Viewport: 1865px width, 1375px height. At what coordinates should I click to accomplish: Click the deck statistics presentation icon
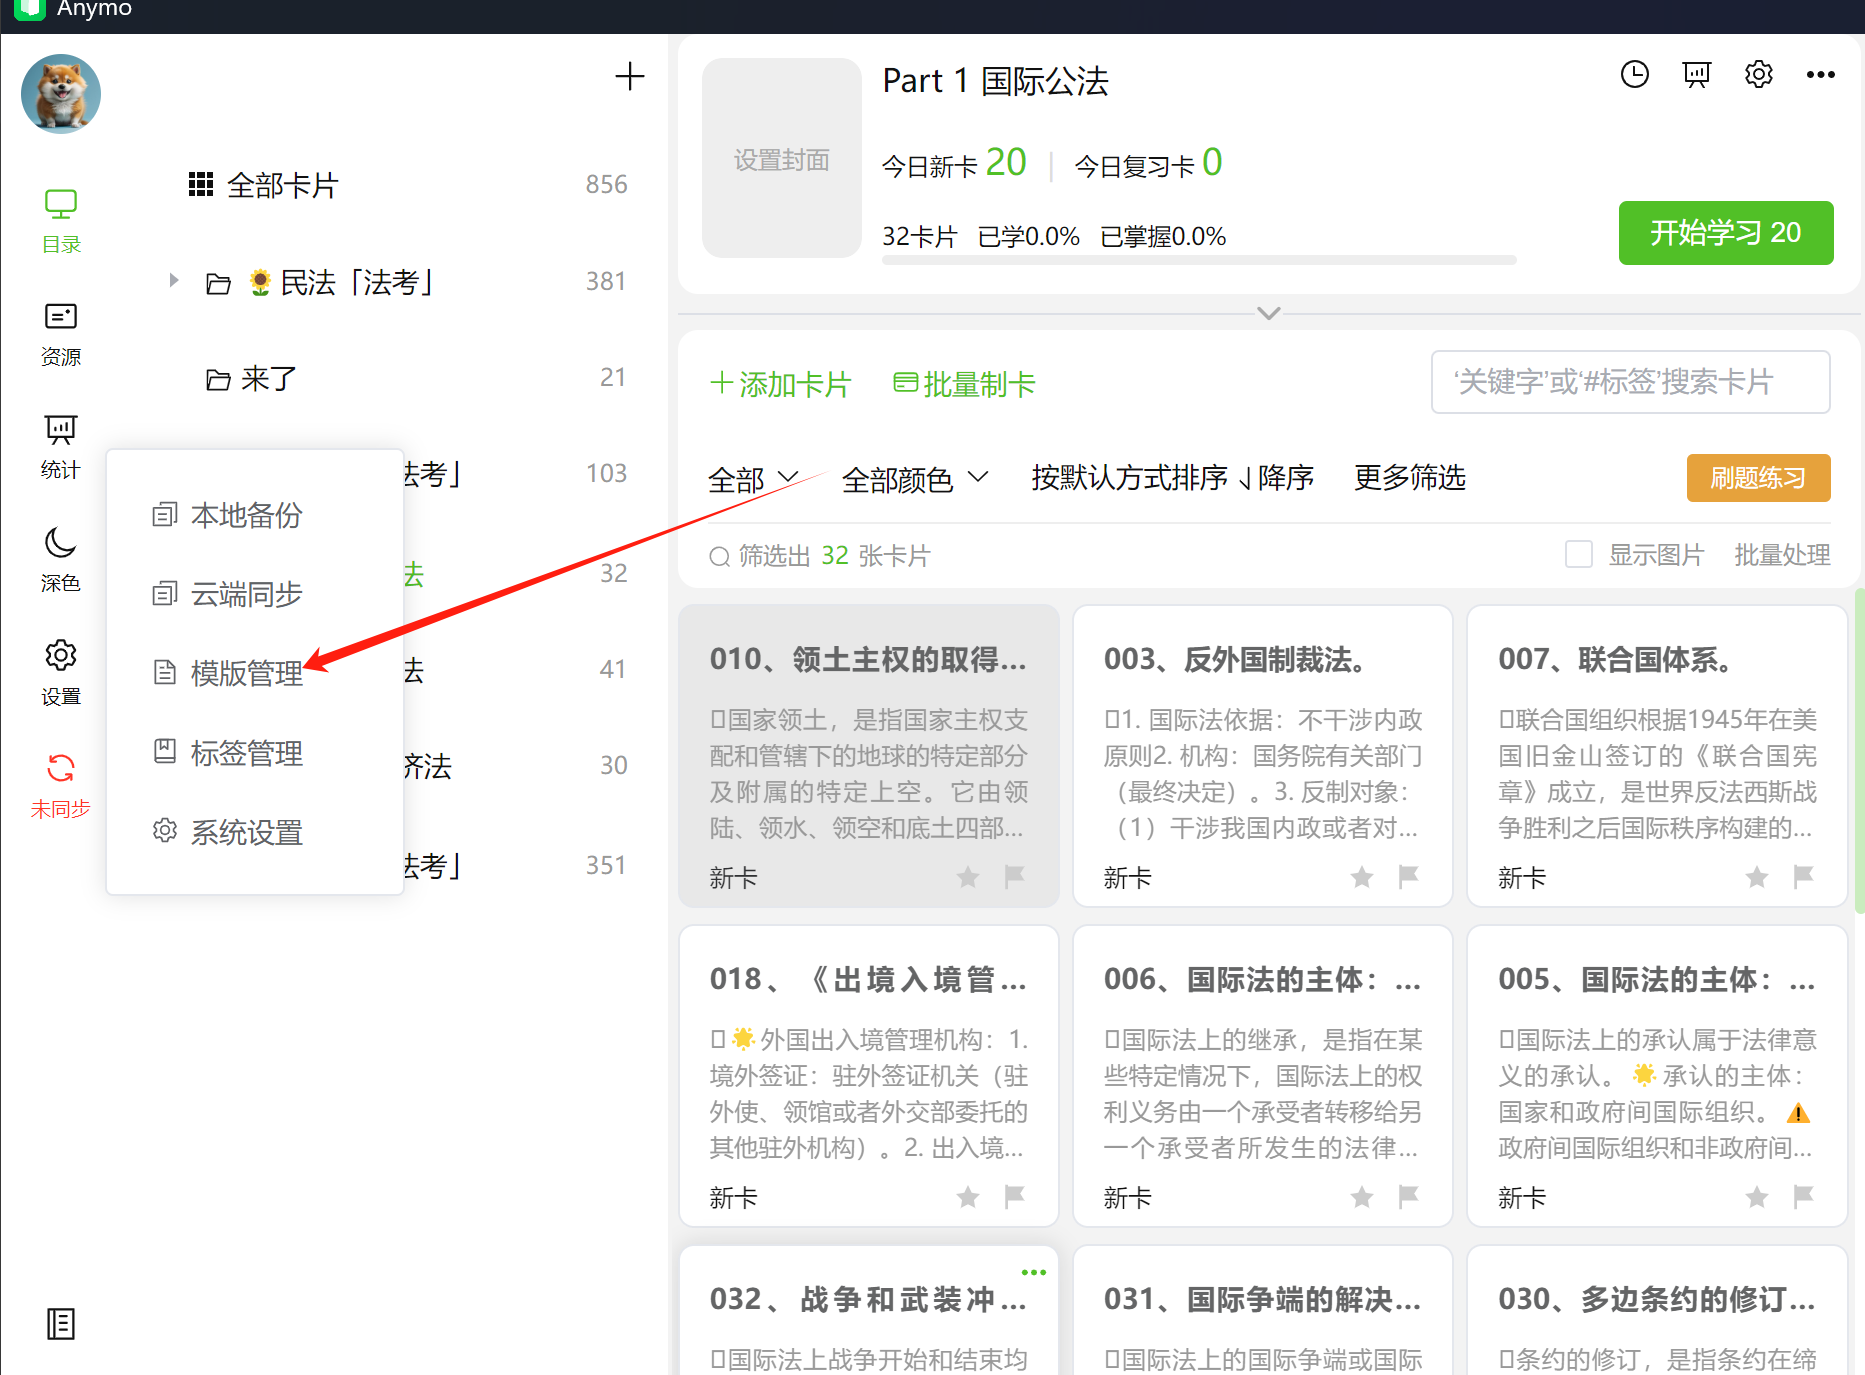point(1697,74)
